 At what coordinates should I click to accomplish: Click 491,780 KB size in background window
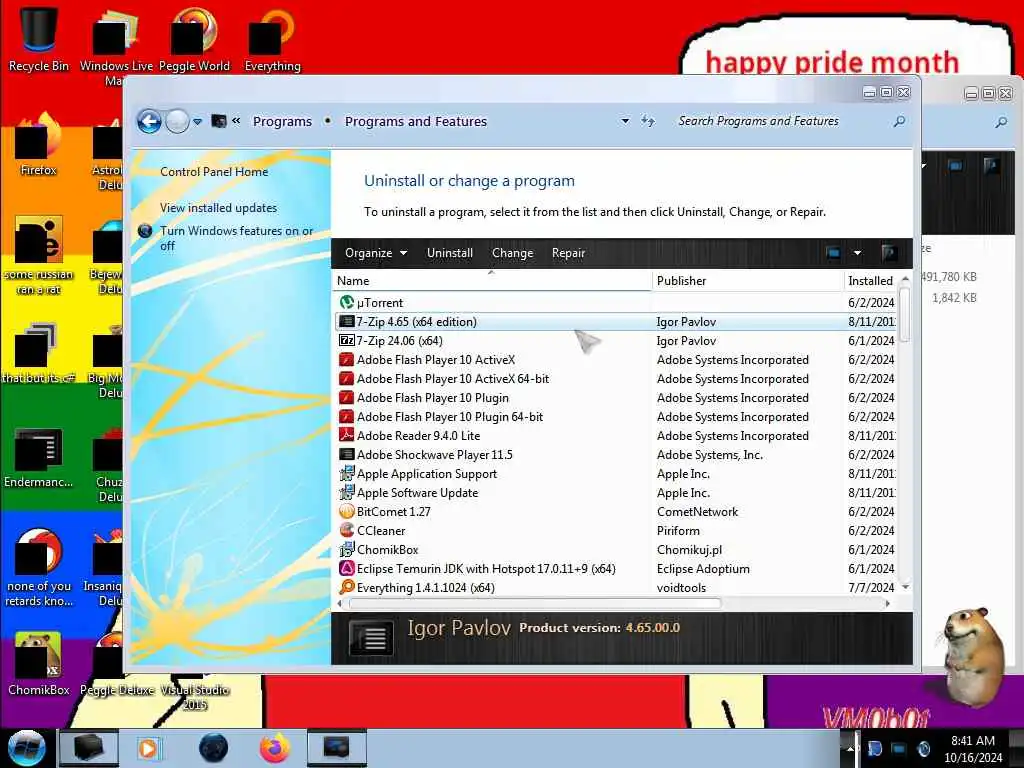pos(949,277)
